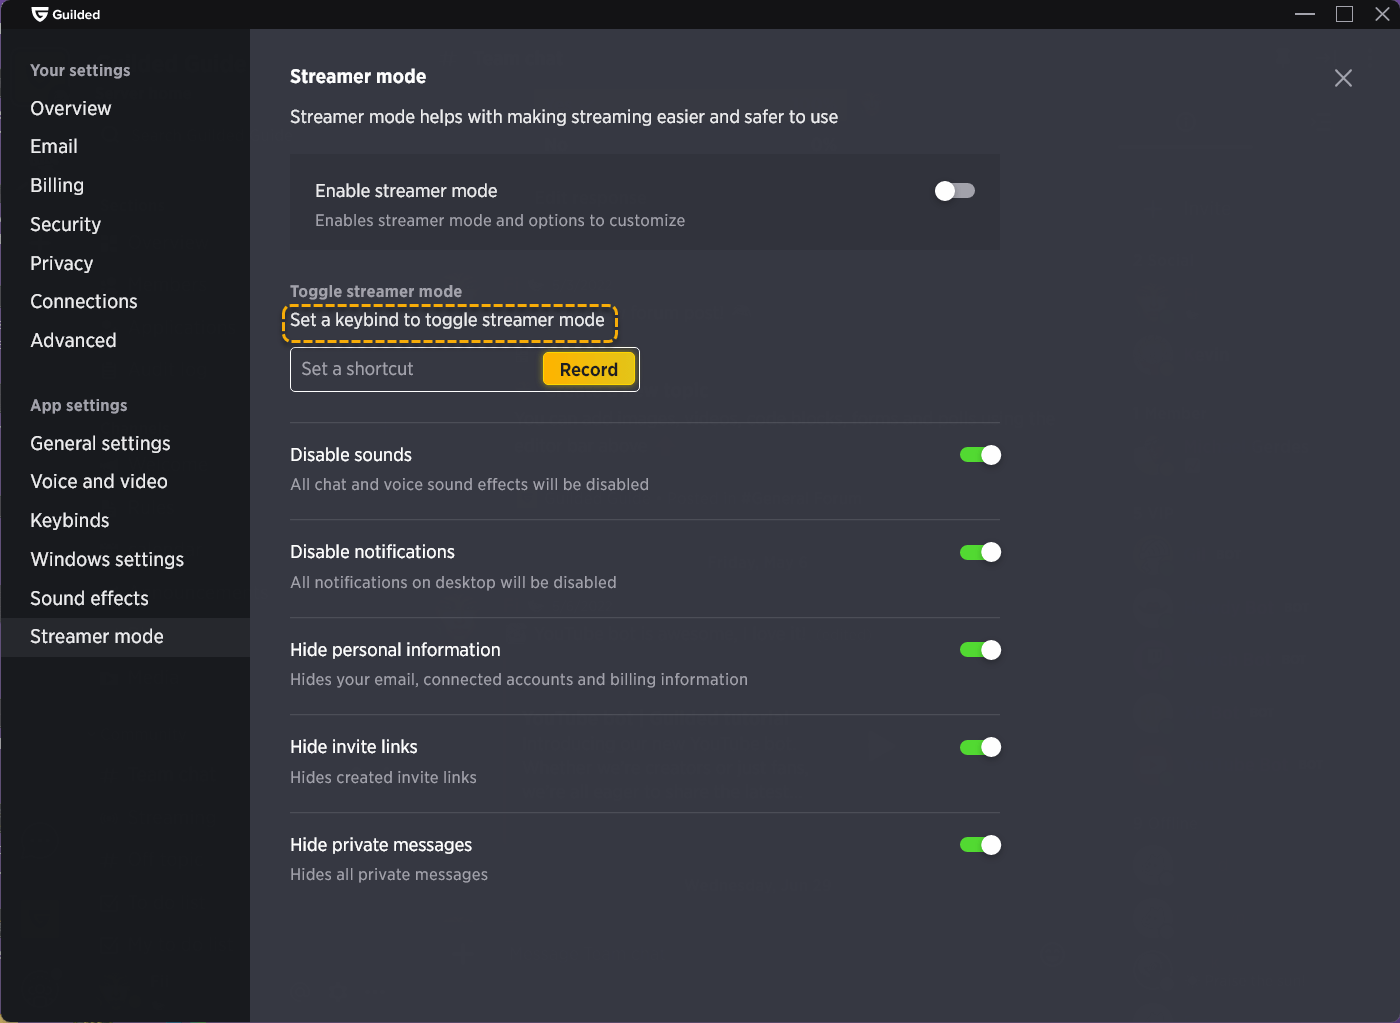
Task: Toggle Disable notifications switch
Action: [x=980, y=552]
